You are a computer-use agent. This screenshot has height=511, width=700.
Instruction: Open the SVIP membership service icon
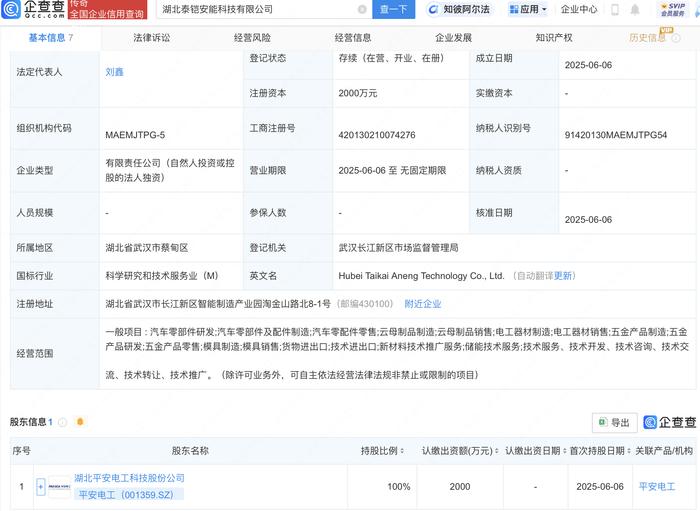point(673,9)
